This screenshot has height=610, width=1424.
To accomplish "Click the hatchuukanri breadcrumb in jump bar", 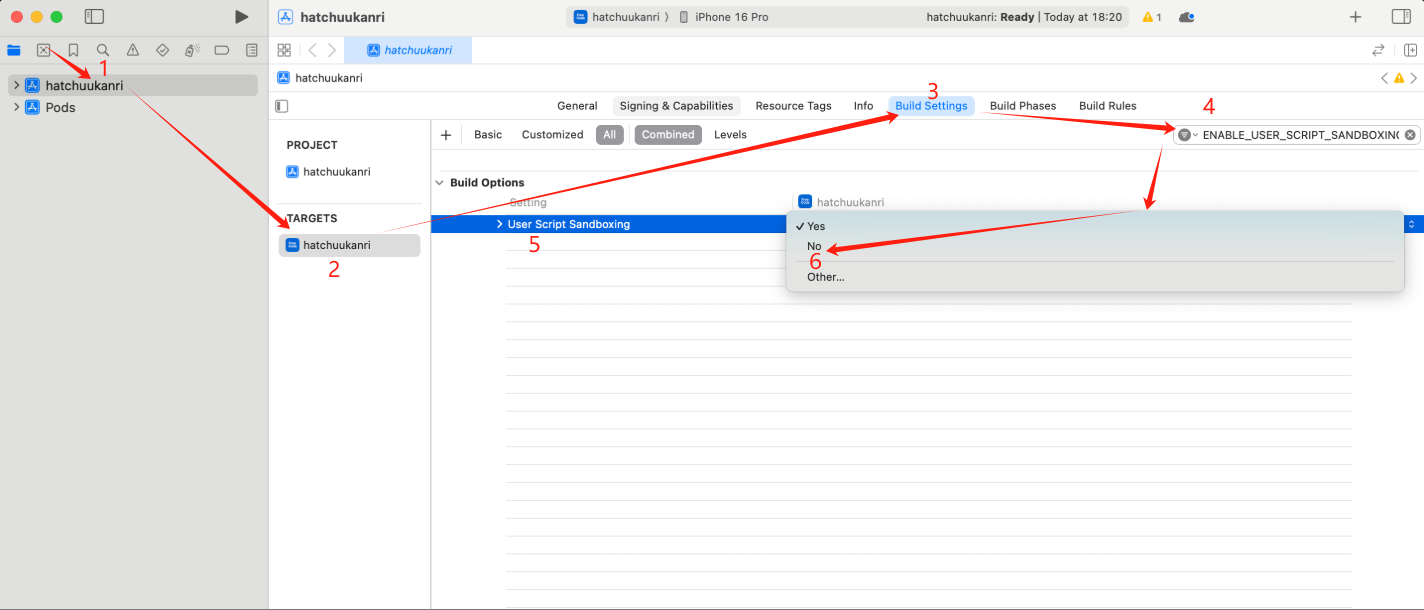I will pos(320,78).
